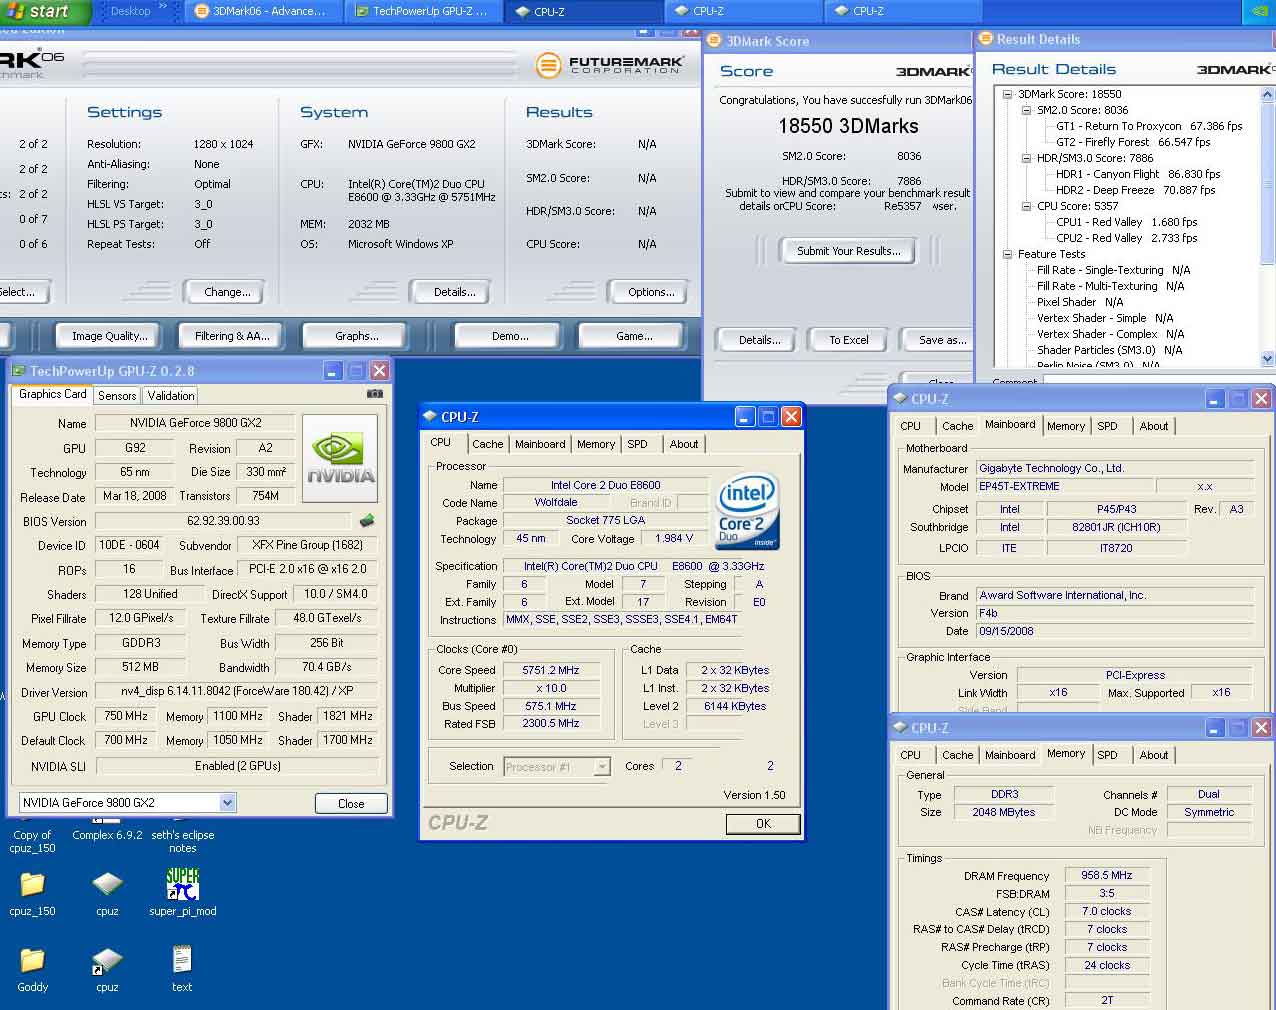Select the Pixel Shader N/A row
This screenshot has height=1010, width=1276.
[1080, 302]
